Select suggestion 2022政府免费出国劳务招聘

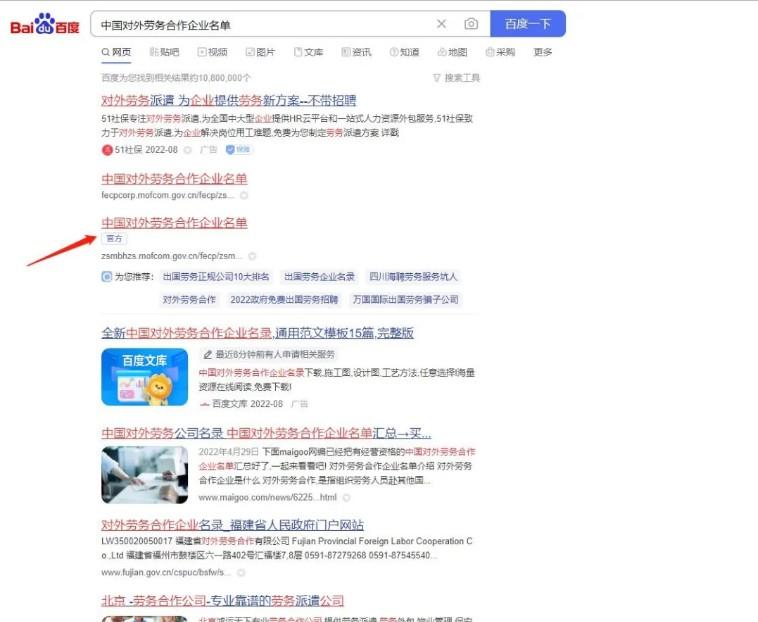284,300
